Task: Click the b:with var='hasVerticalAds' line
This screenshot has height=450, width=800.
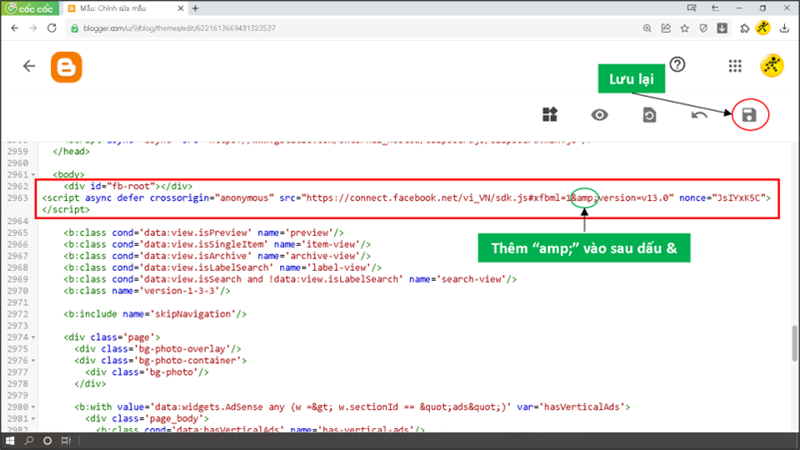Action: point(352,407)
